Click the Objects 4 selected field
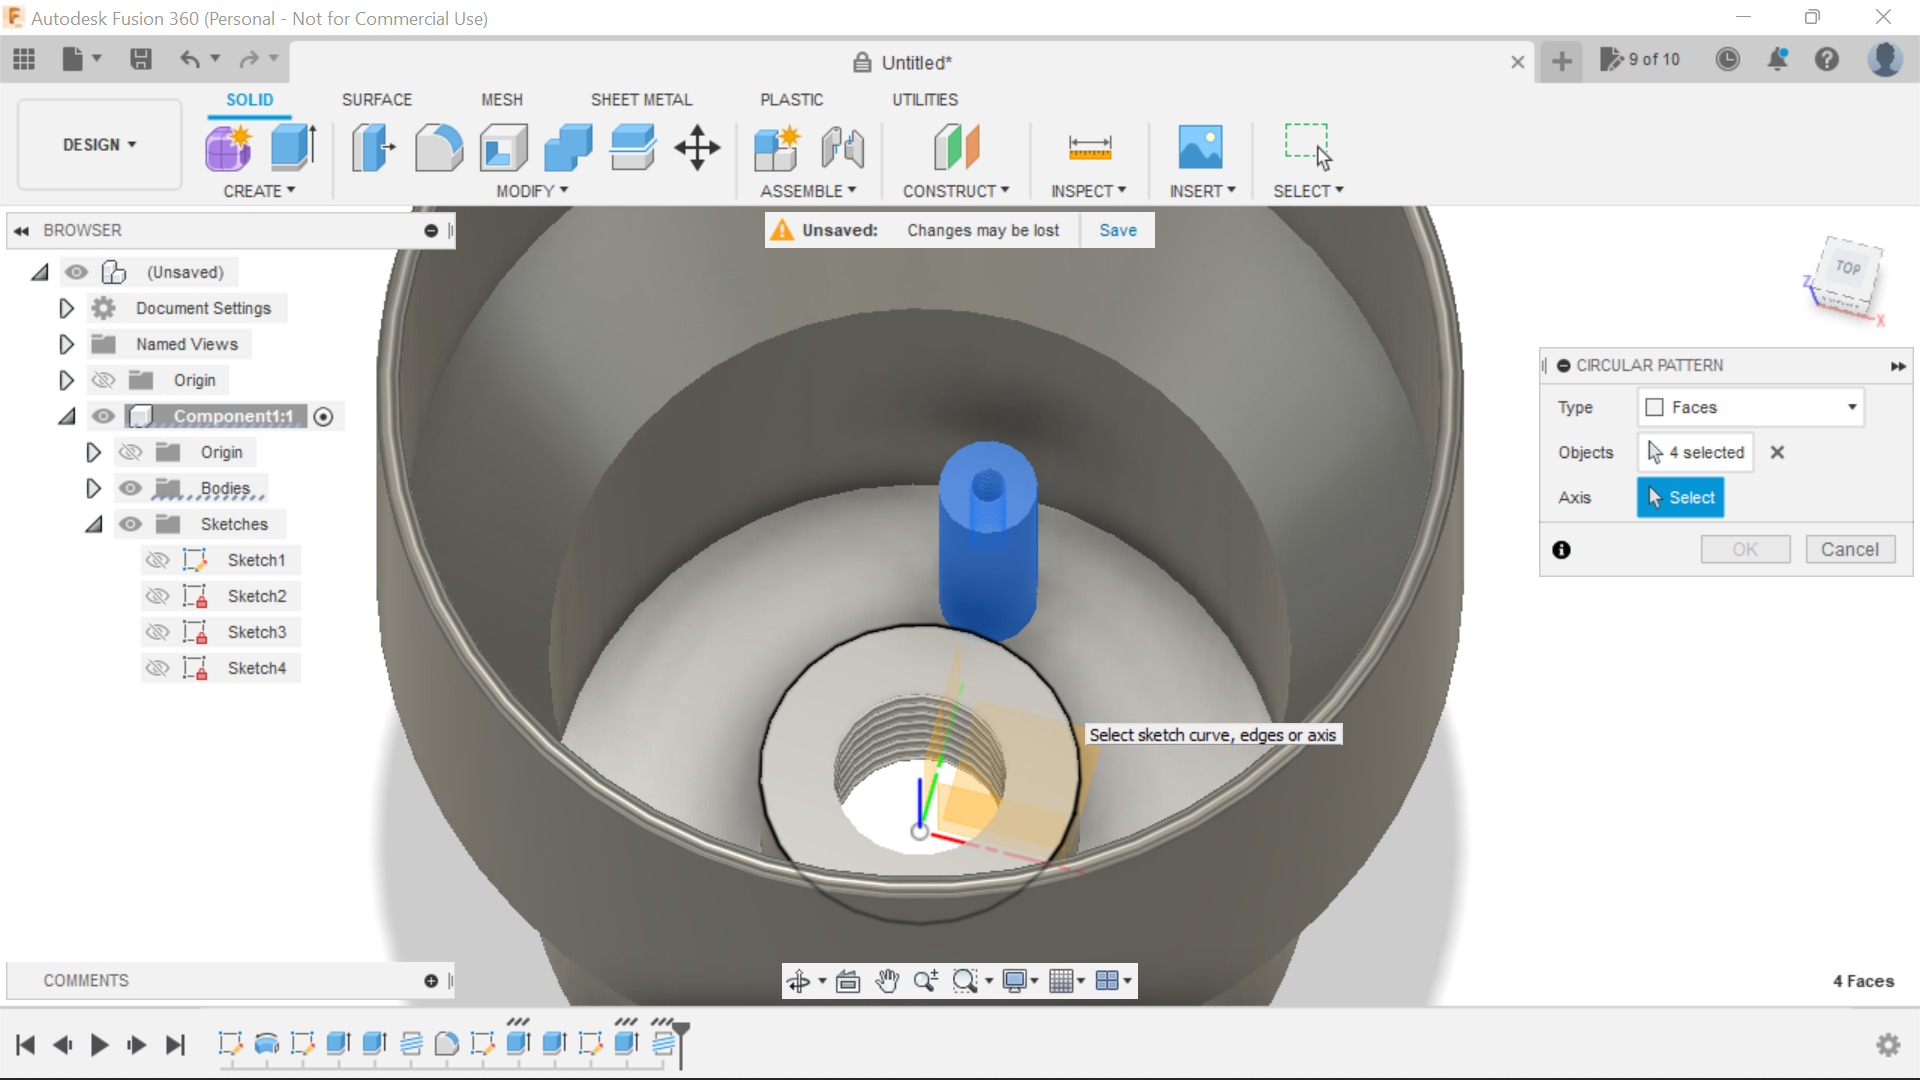Viewport: 1920px width, 1080px height. pyautogui.click(x=1695, y=452)
